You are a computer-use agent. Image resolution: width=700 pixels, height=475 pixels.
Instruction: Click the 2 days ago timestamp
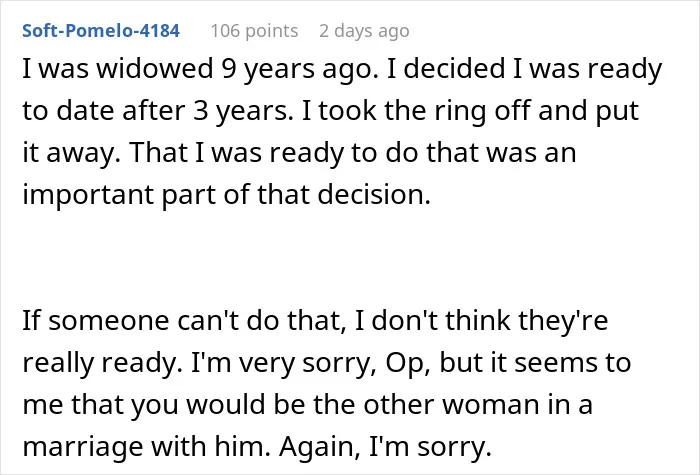coord(364,31)
